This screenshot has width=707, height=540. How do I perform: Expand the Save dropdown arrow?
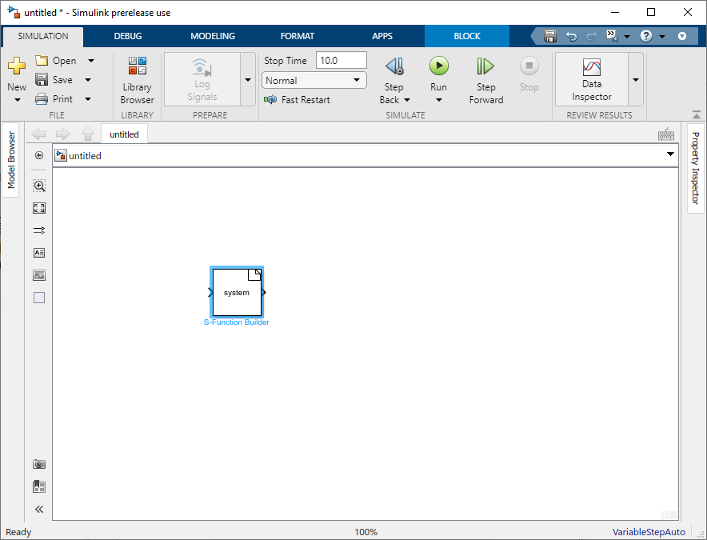coord(88,80)
